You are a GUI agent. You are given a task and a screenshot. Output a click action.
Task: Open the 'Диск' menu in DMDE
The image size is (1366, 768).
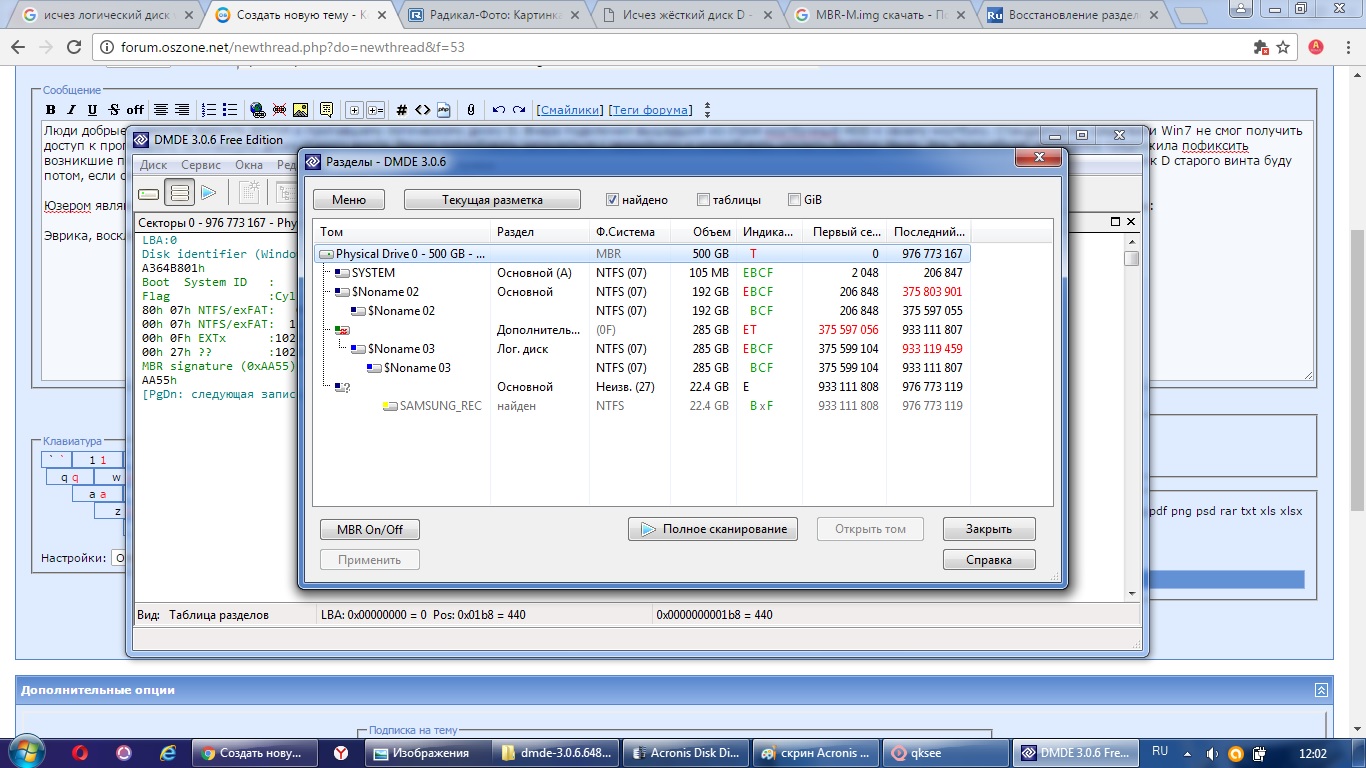point(153,165)
